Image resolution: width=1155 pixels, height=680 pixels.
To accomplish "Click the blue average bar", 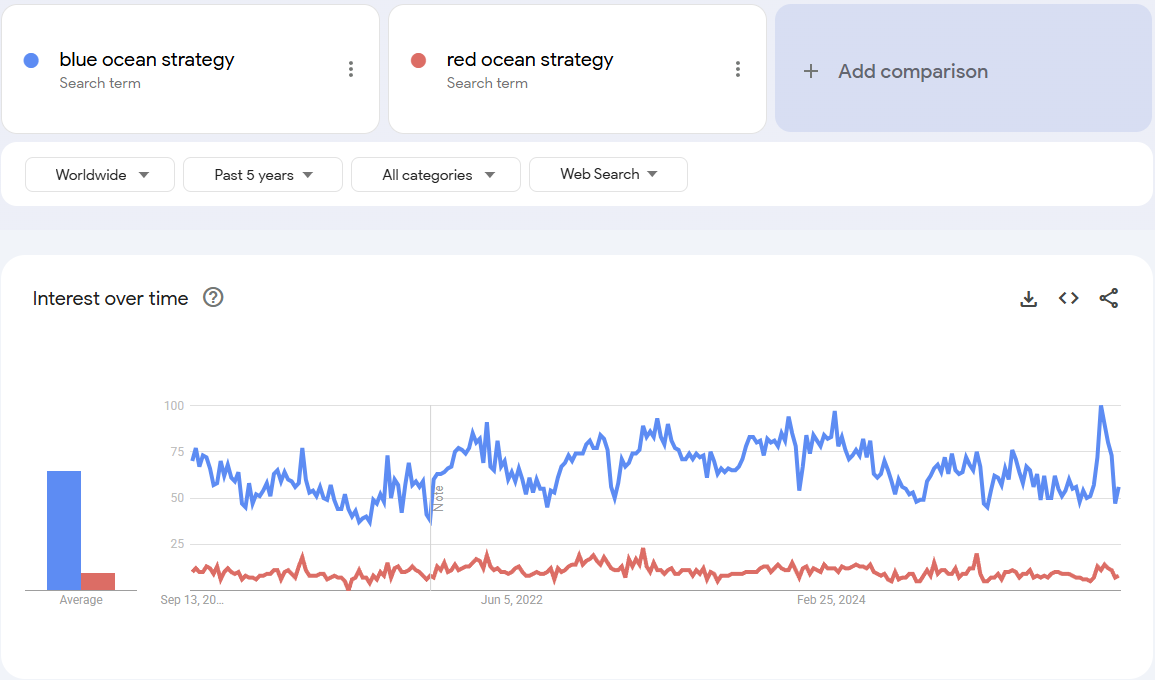I will pyautogui.click(x=64, y=530).
